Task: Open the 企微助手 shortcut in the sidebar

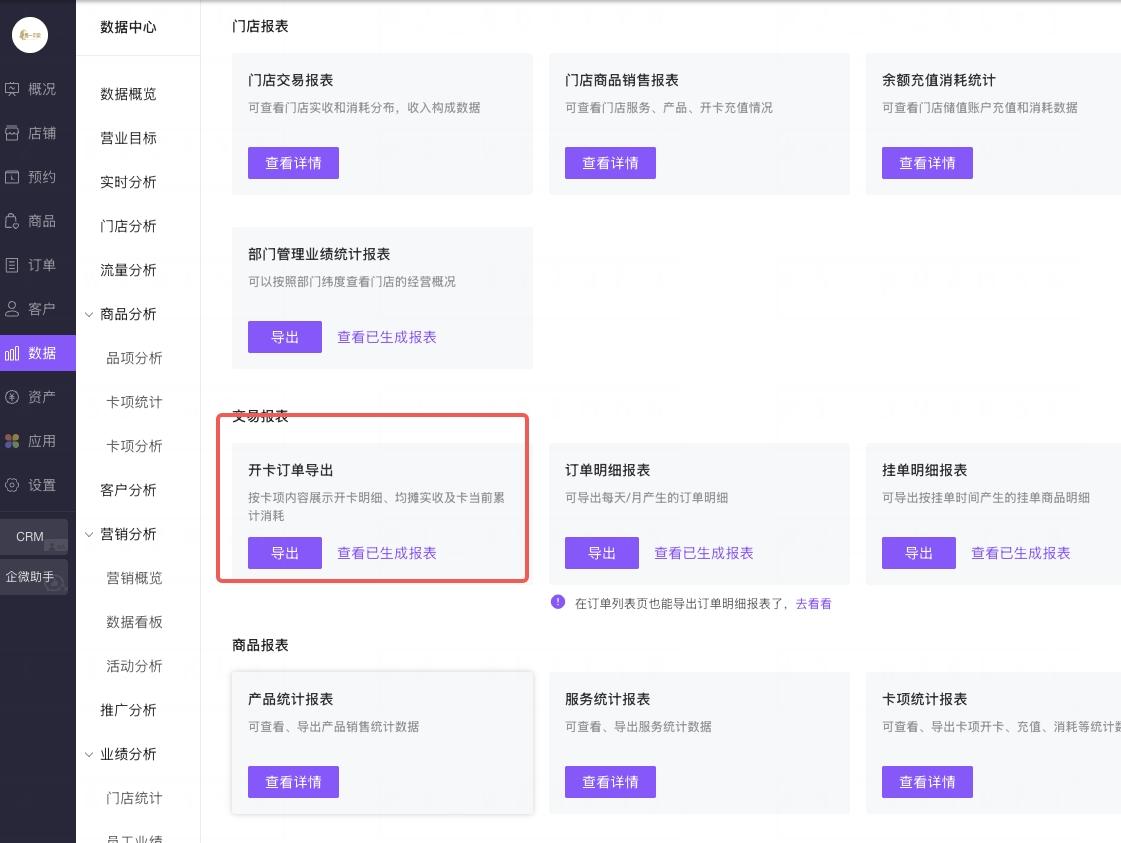Action: click(x=34, y=576)
